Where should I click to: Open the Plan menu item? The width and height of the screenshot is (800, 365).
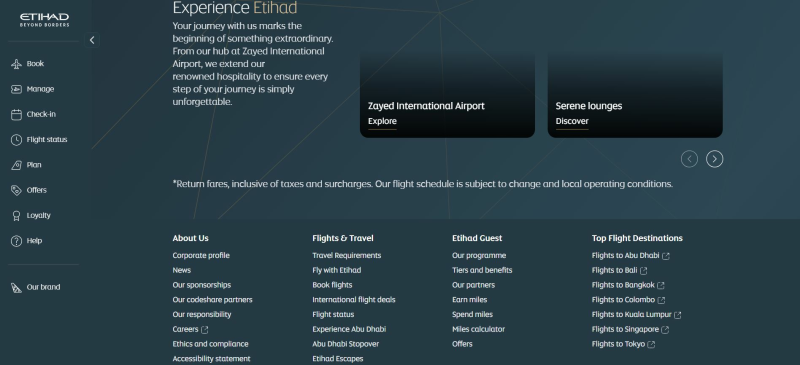(34, 165)
